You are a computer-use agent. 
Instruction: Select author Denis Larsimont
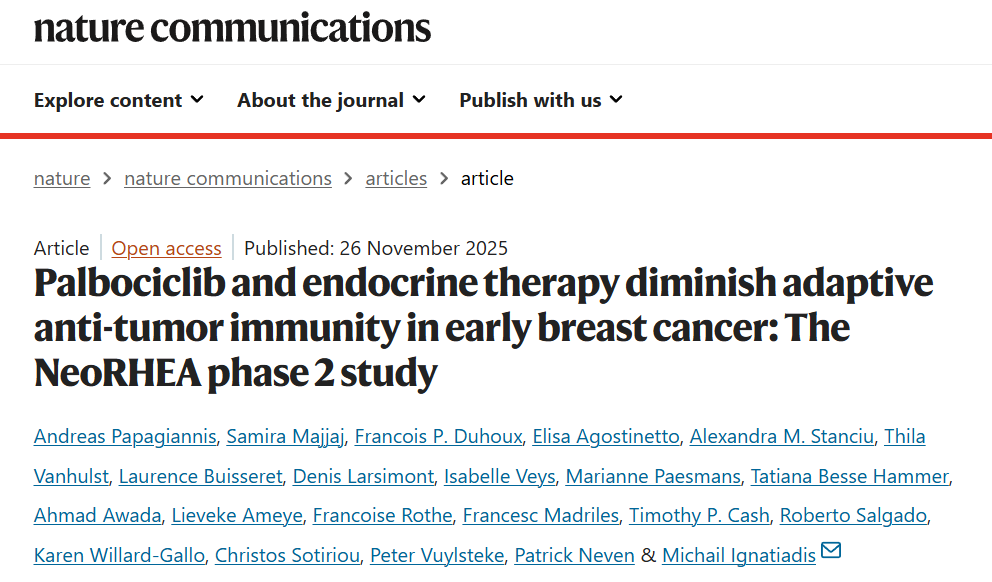363,477
